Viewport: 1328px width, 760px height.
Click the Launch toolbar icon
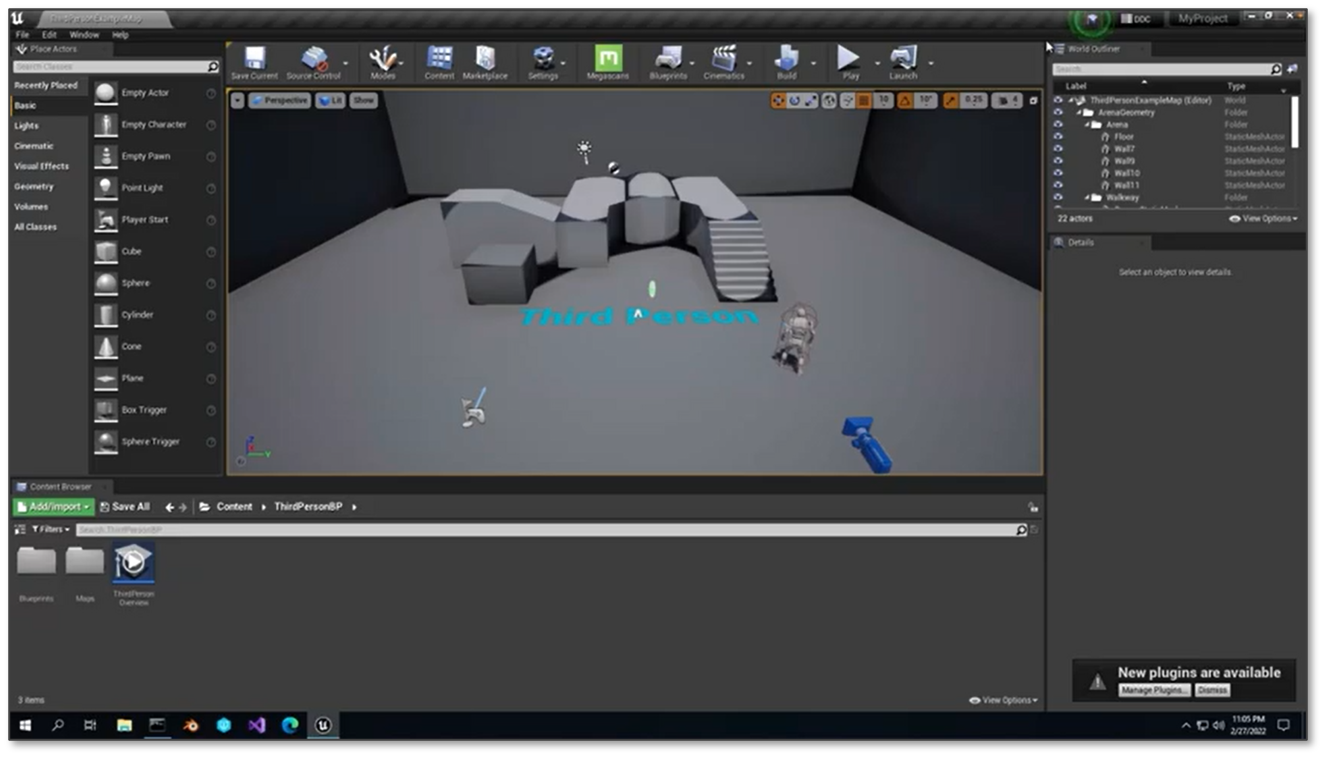pos(903,62)
